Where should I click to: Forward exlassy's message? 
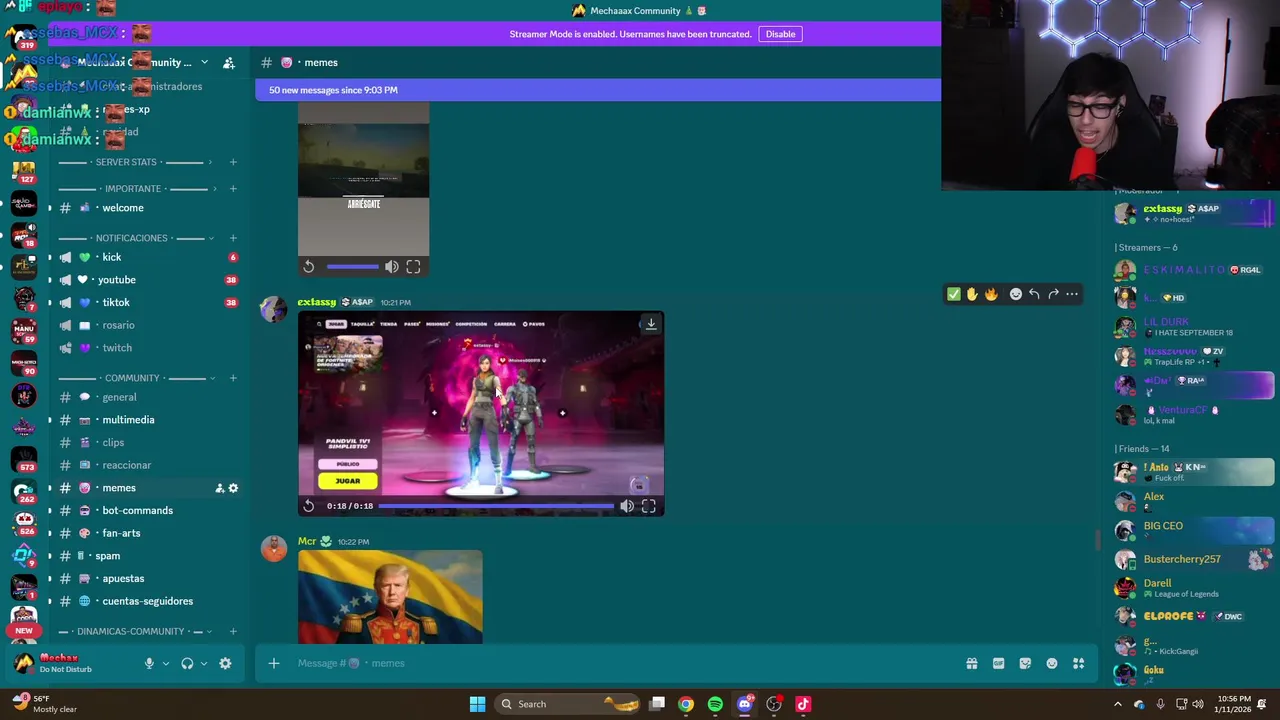pos(1053,294)
